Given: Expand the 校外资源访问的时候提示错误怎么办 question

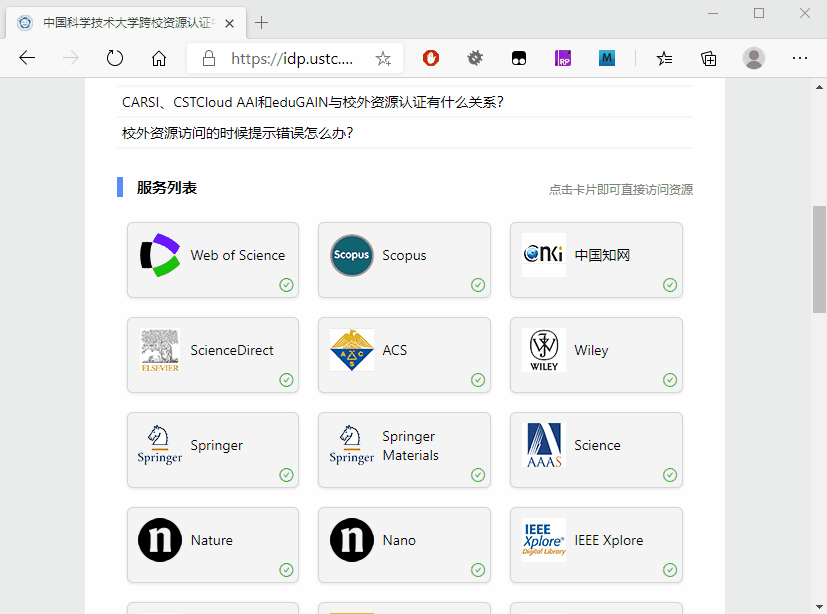Looking at the screenshot, I should (405, 133).
